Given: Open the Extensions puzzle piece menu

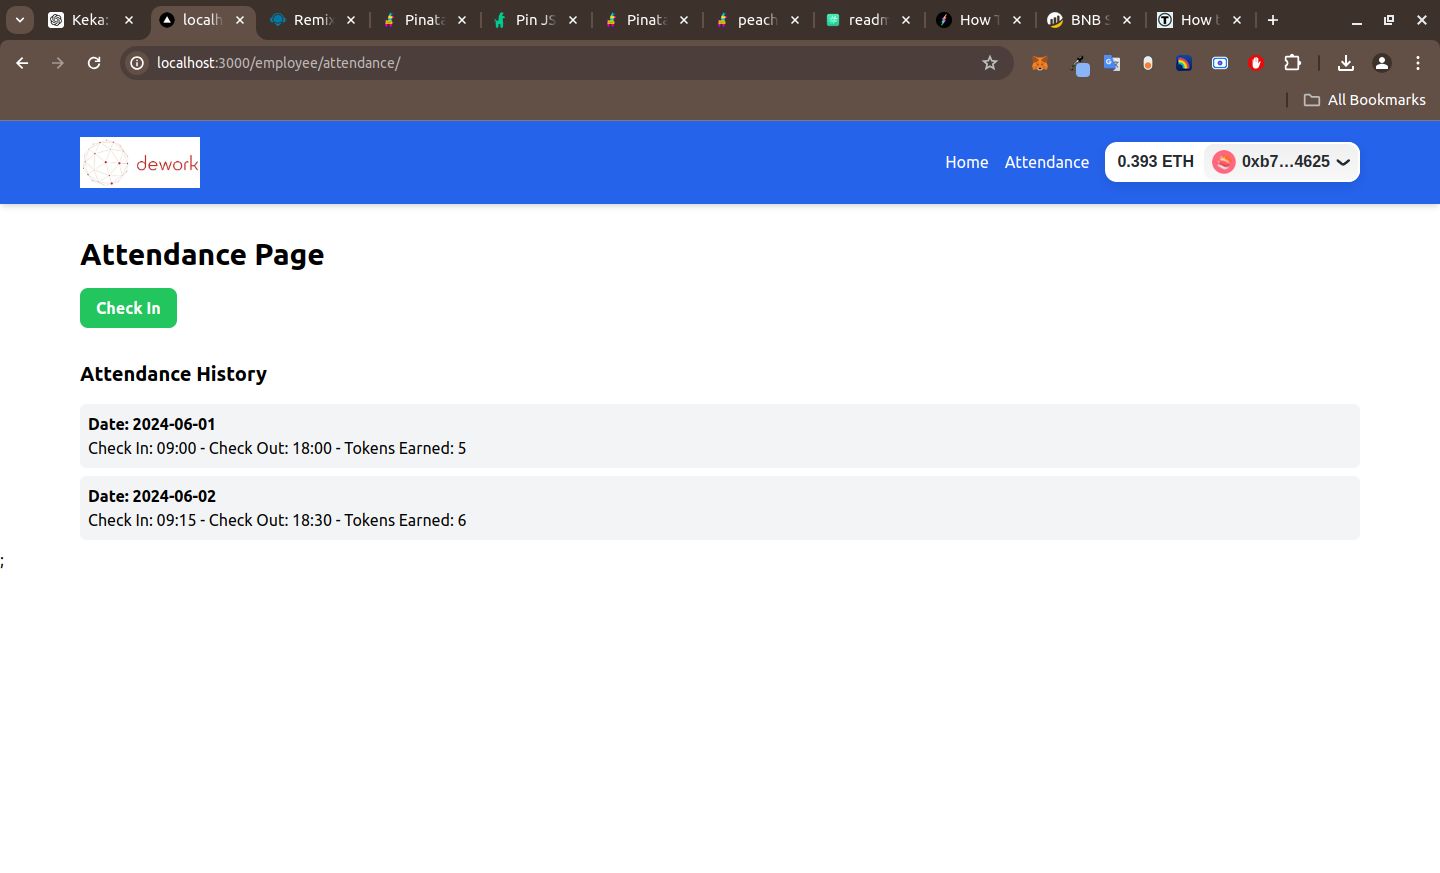Looking at the screenshot, I should (x=1292, y=63).
